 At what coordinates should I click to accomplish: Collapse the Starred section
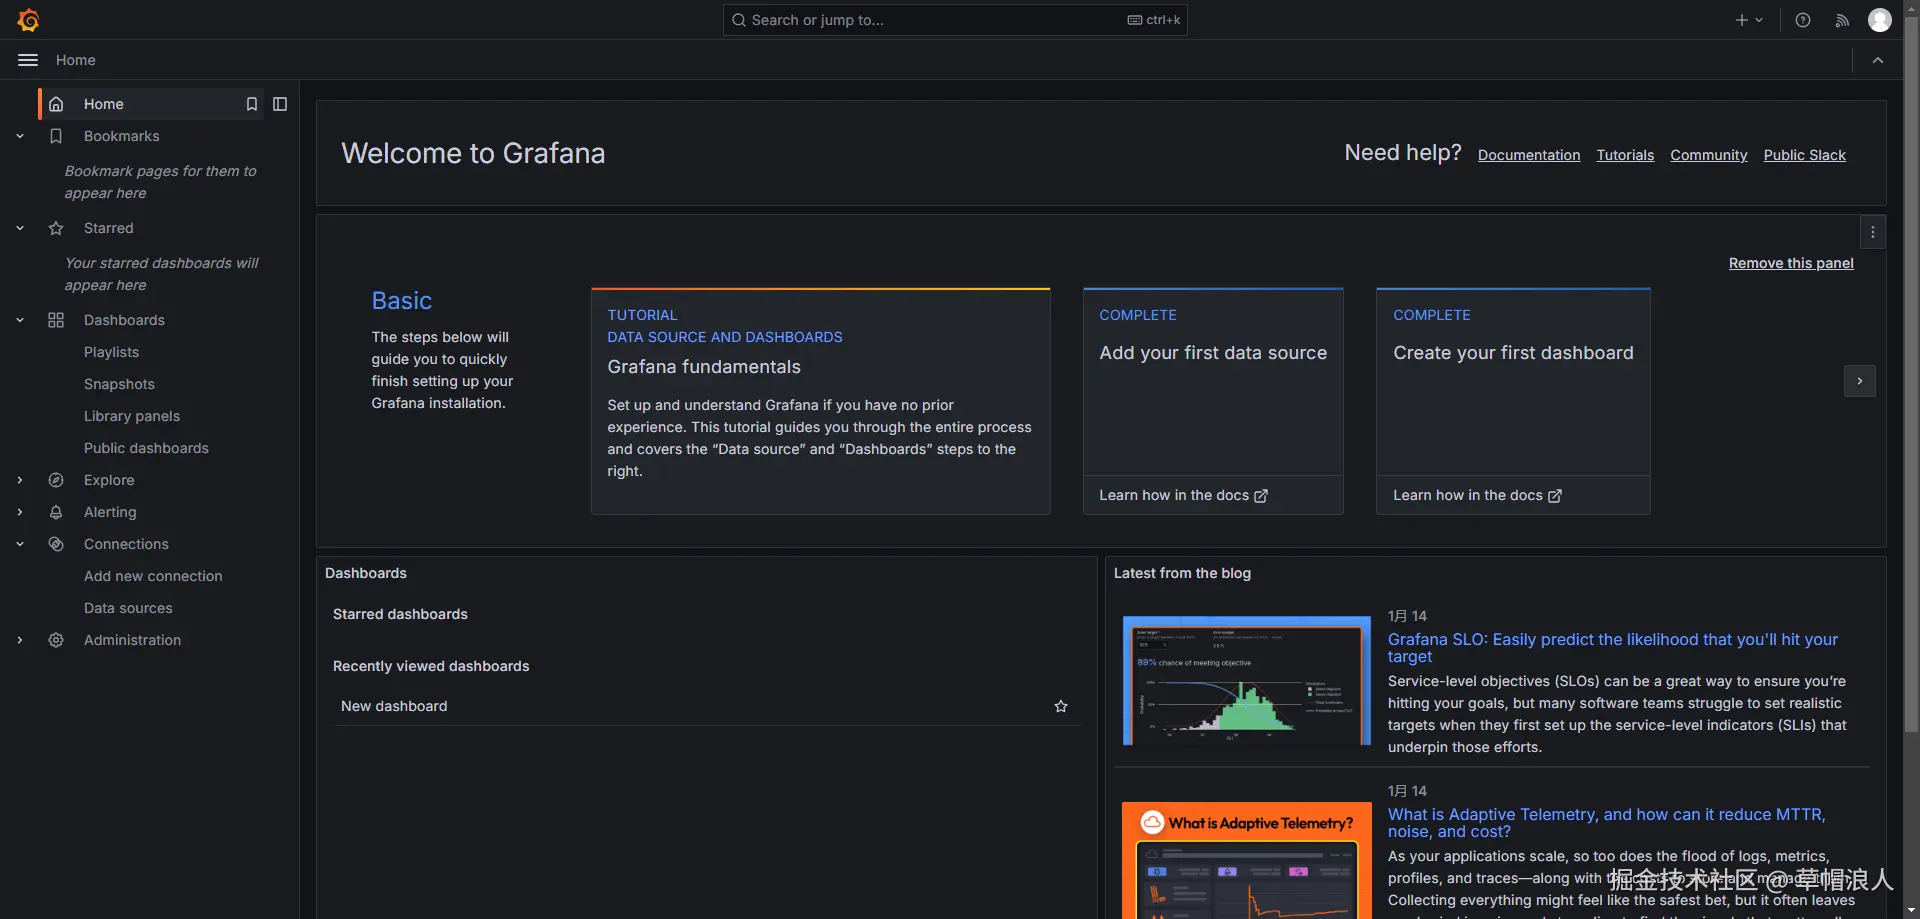[20, 228]
